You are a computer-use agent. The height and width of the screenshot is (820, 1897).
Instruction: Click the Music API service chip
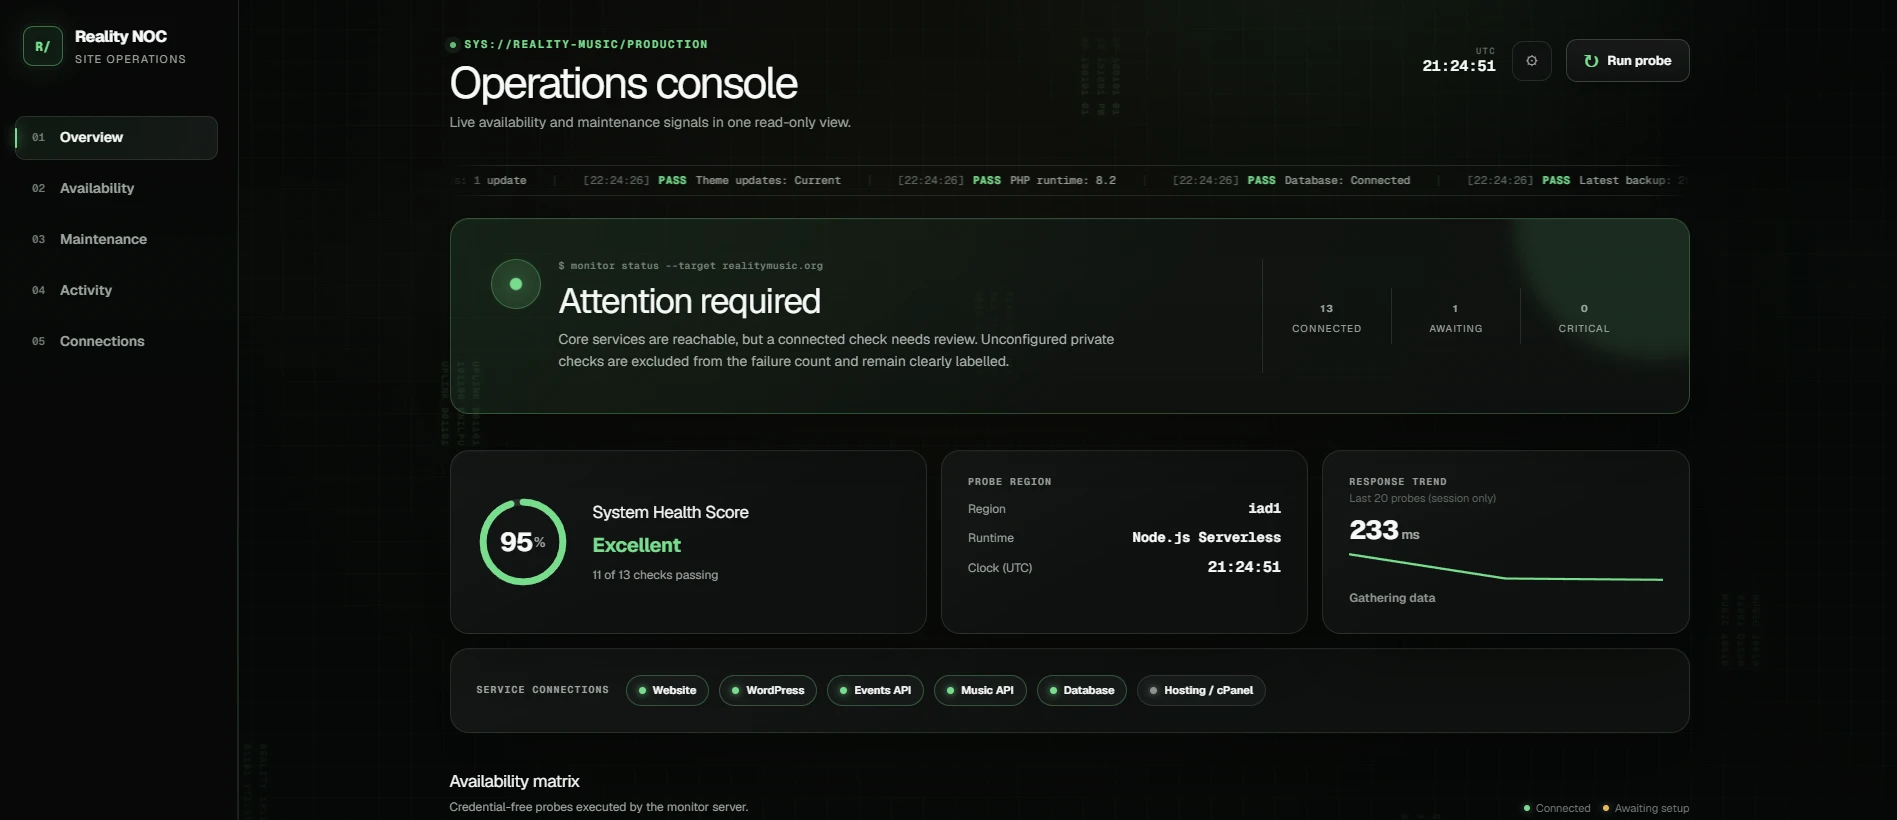[x=980, y=691]
